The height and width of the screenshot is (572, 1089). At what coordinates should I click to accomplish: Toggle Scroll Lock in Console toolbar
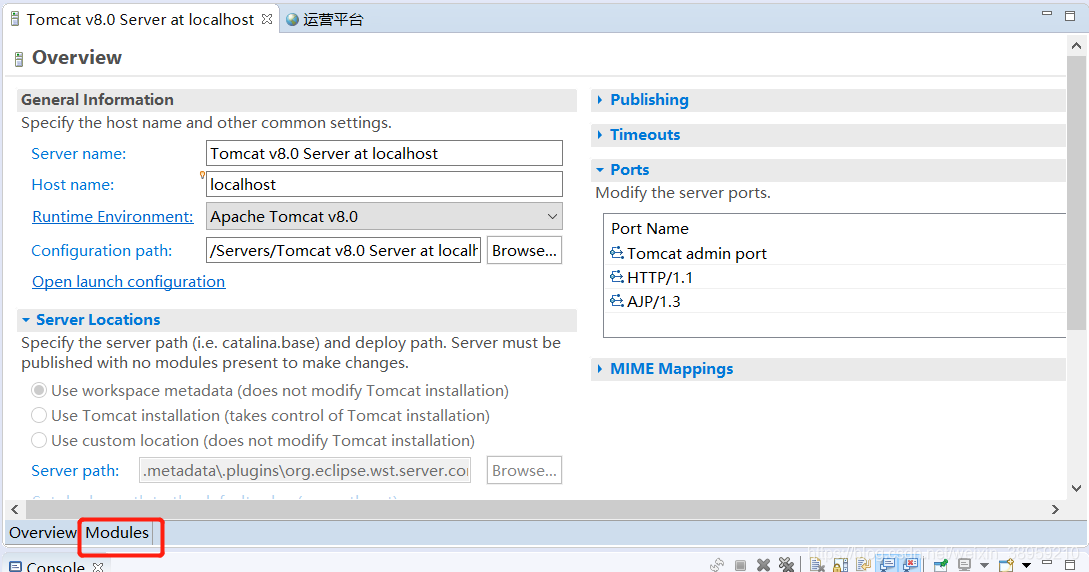click(x=840, y=565)
